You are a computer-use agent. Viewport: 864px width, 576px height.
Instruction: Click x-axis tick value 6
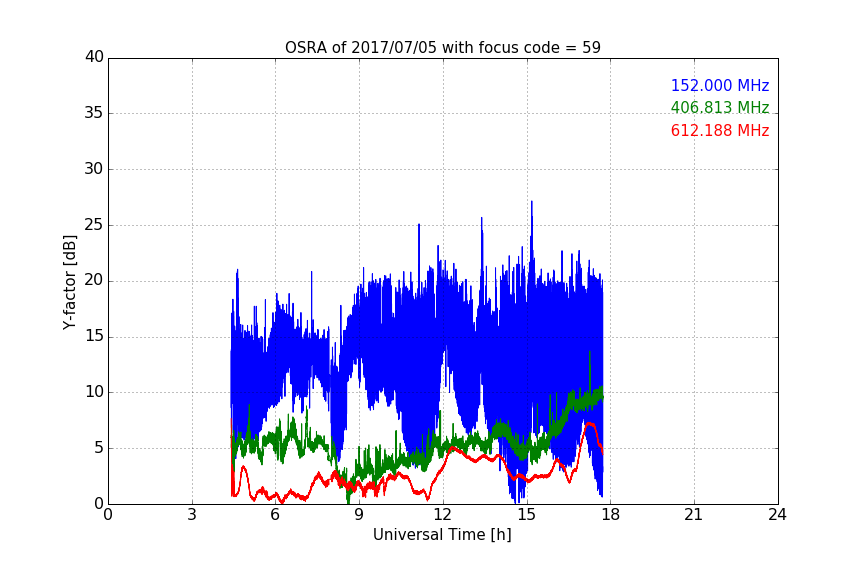pyautogui.click(x=276, y=515)
